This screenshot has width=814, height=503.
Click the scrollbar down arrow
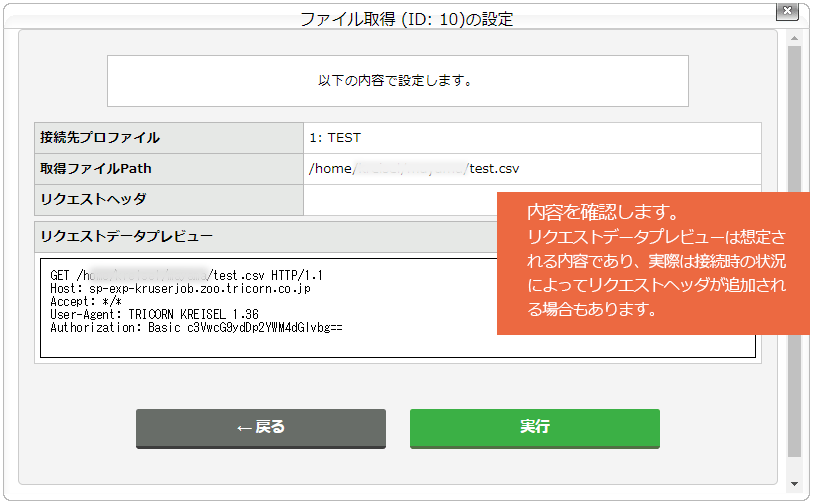(794, 484)
